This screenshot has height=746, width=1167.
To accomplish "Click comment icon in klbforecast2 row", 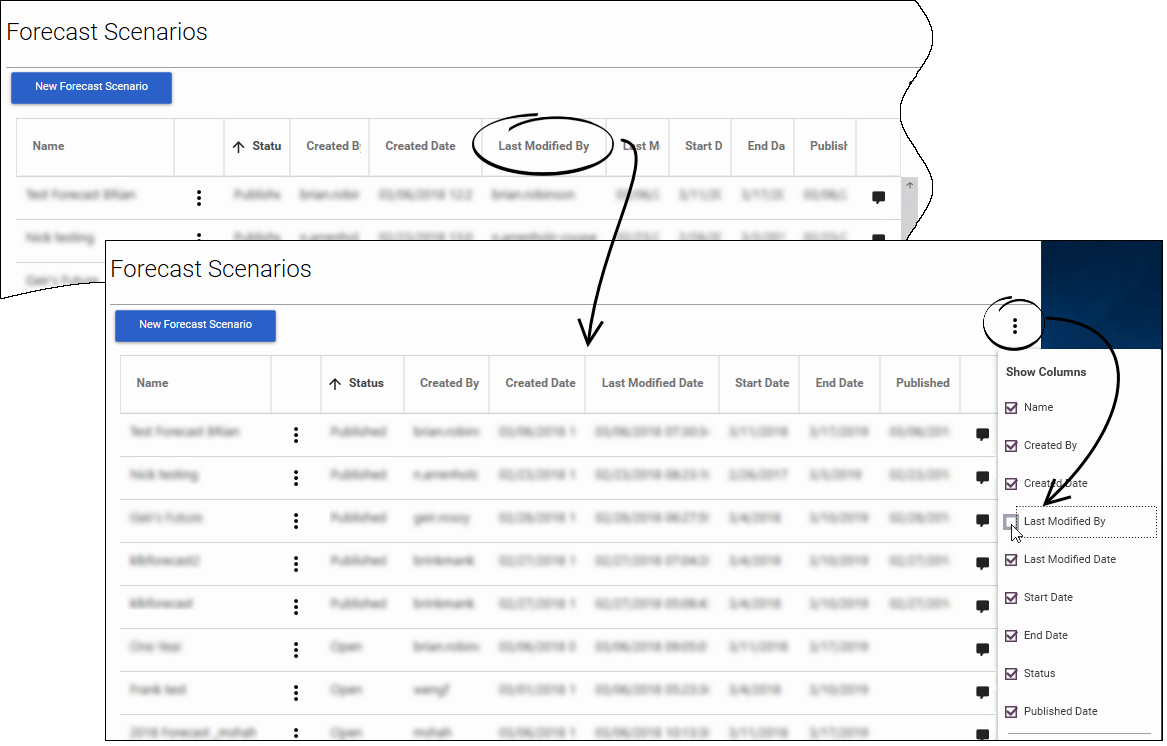I will (x=982, y=564).
